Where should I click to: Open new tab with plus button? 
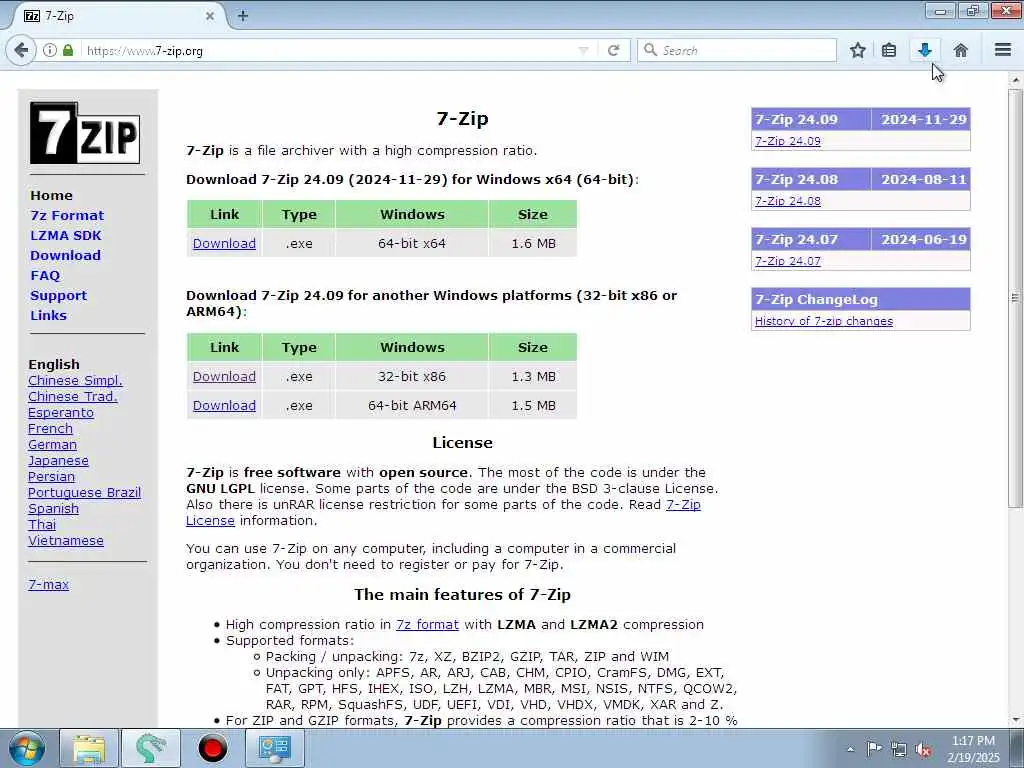(242, 16)
